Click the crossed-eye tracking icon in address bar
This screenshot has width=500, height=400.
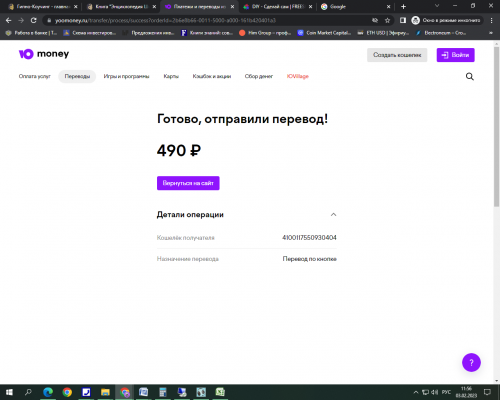[x=375, y=20]
